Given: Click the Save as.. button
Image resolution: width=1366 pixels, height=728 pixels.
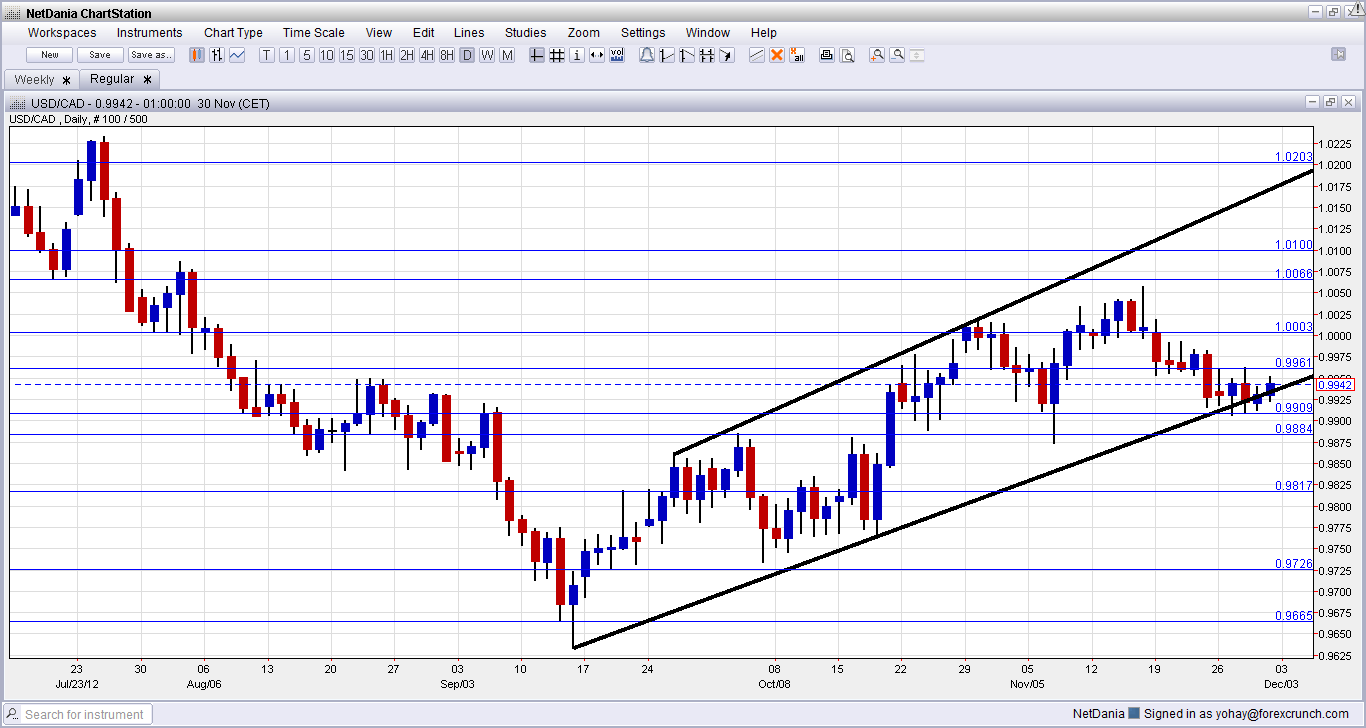Looking at the screenshot, I should [151, 55].
